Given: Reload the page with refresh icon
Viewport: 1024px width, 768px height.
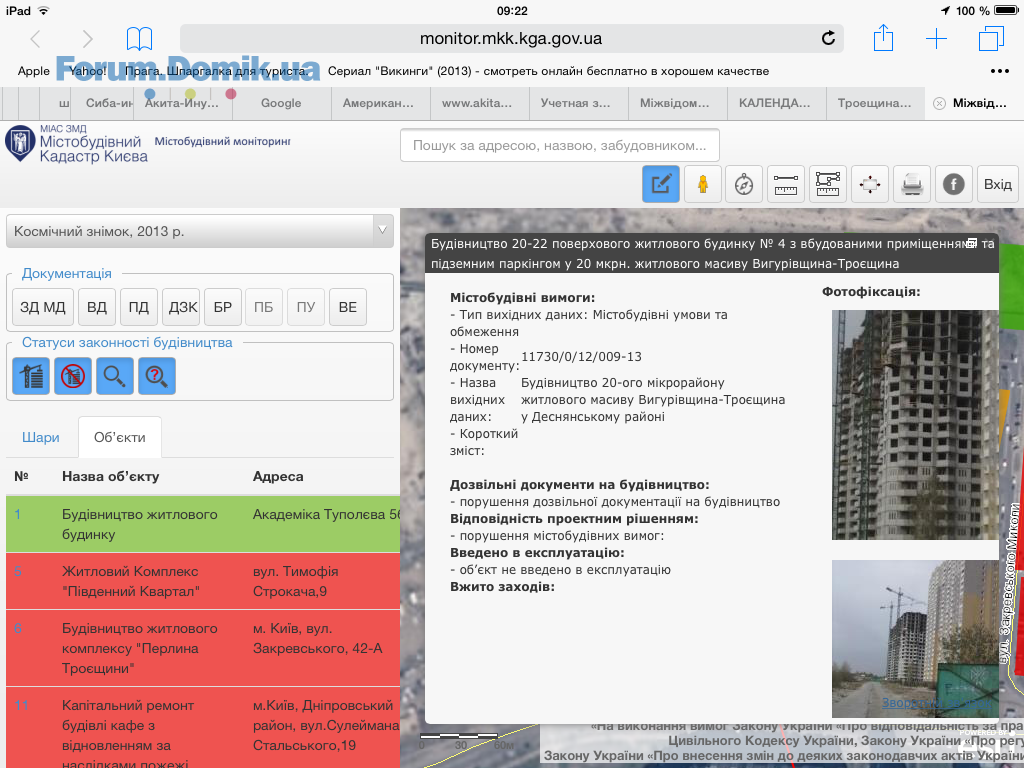Looking at the screenshot, I should pyautogui.click(x=828, y=38).
